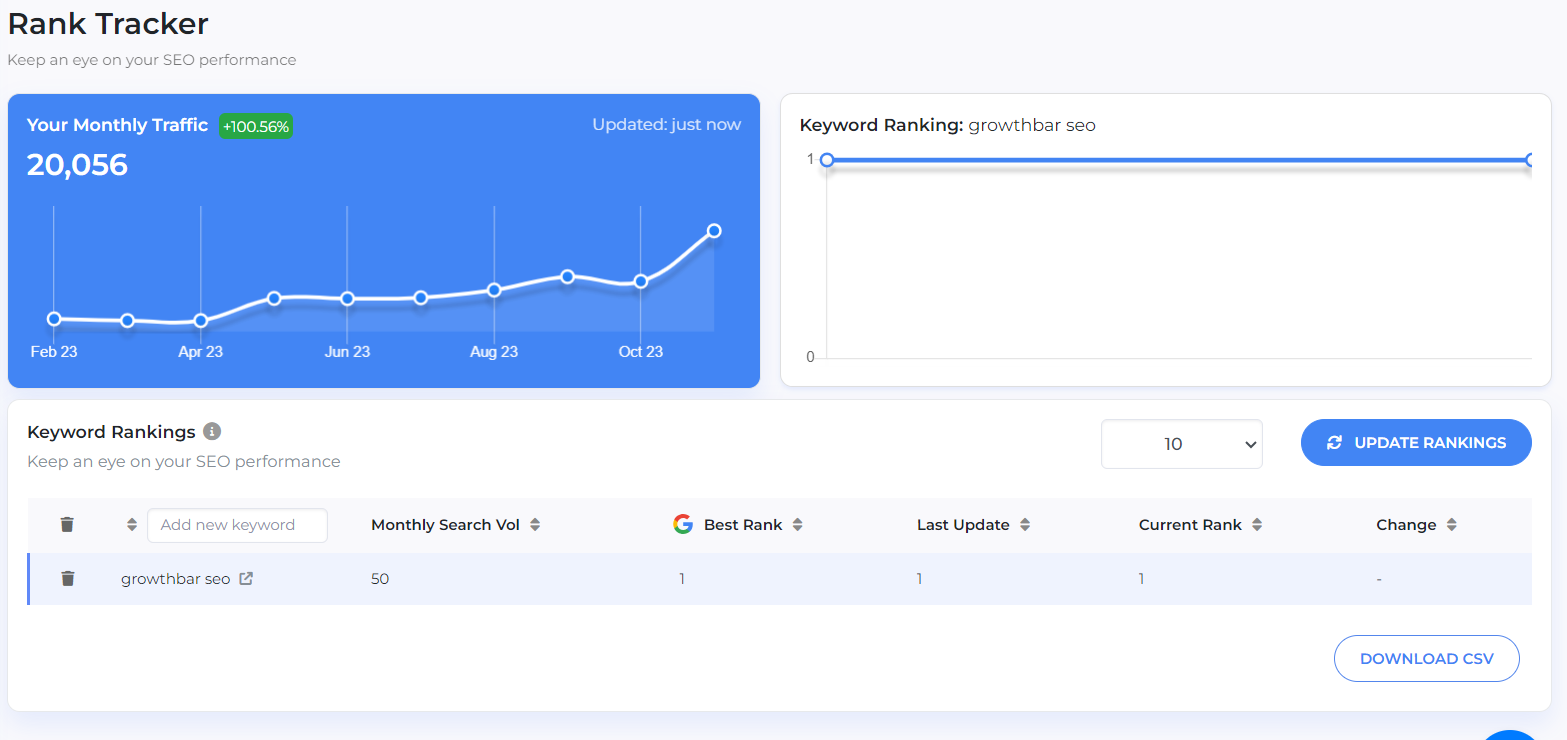This screenshot has width=1567, height=740.
Task: Click the trash icon in table header
Action: click(x=67, y=525)
